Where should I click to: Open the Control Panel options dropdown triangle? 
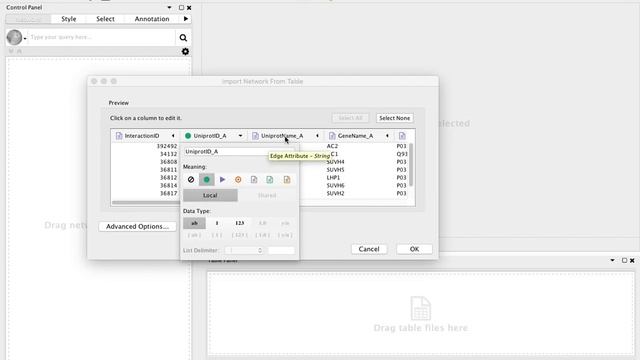pyautogui.click(x=169, y=7)
